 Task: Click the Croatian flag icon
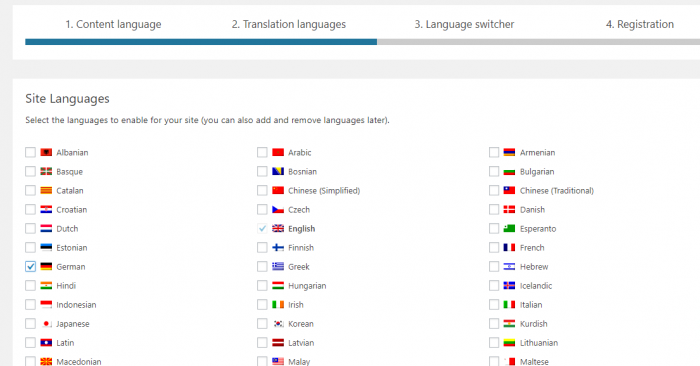(46, 209)
